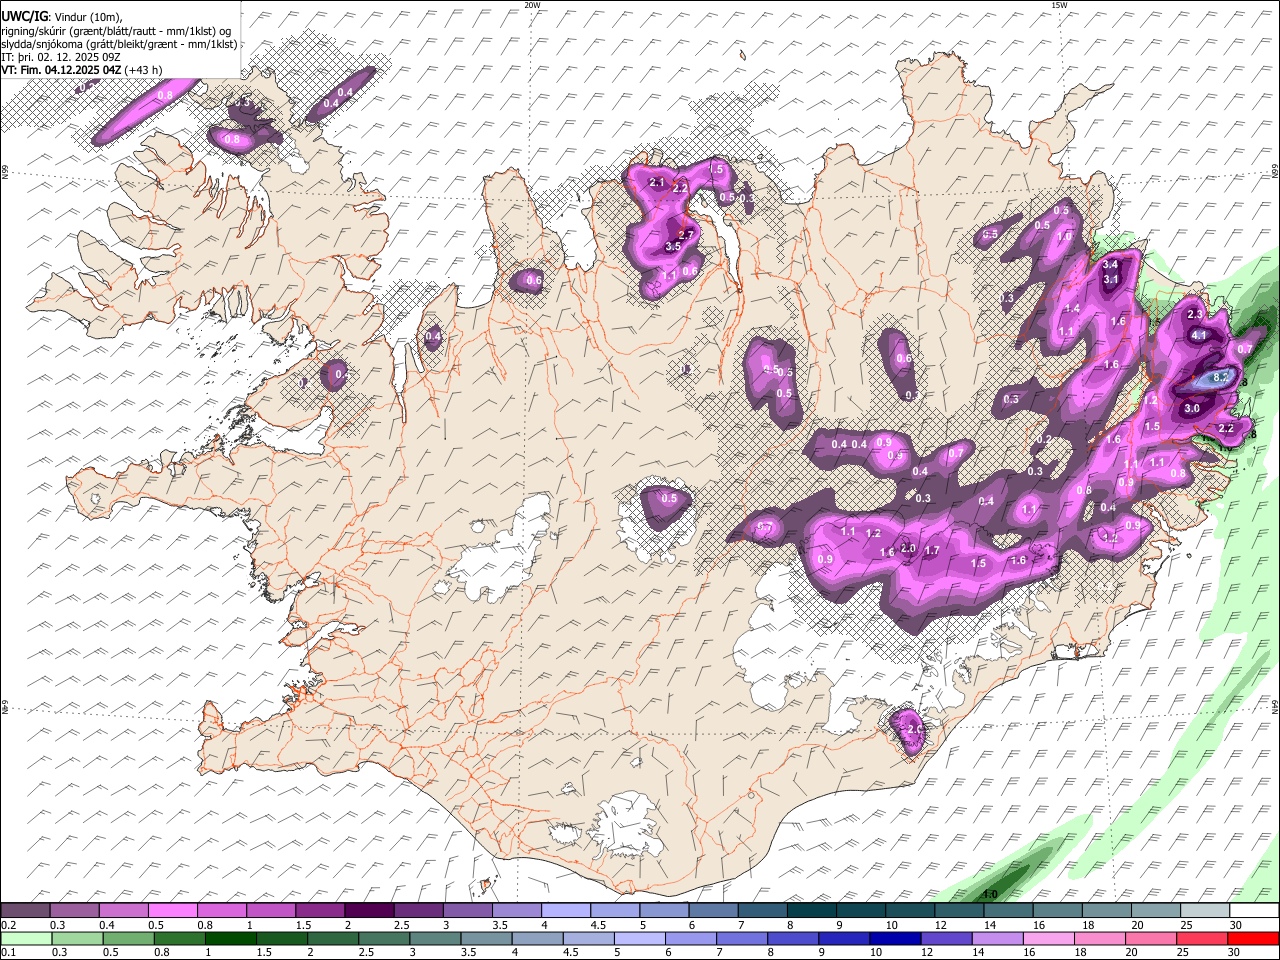Pick the dark teal top legend swatch between 8 and 9
This screenshot has width=1280, height=960.
click(812, 911)
